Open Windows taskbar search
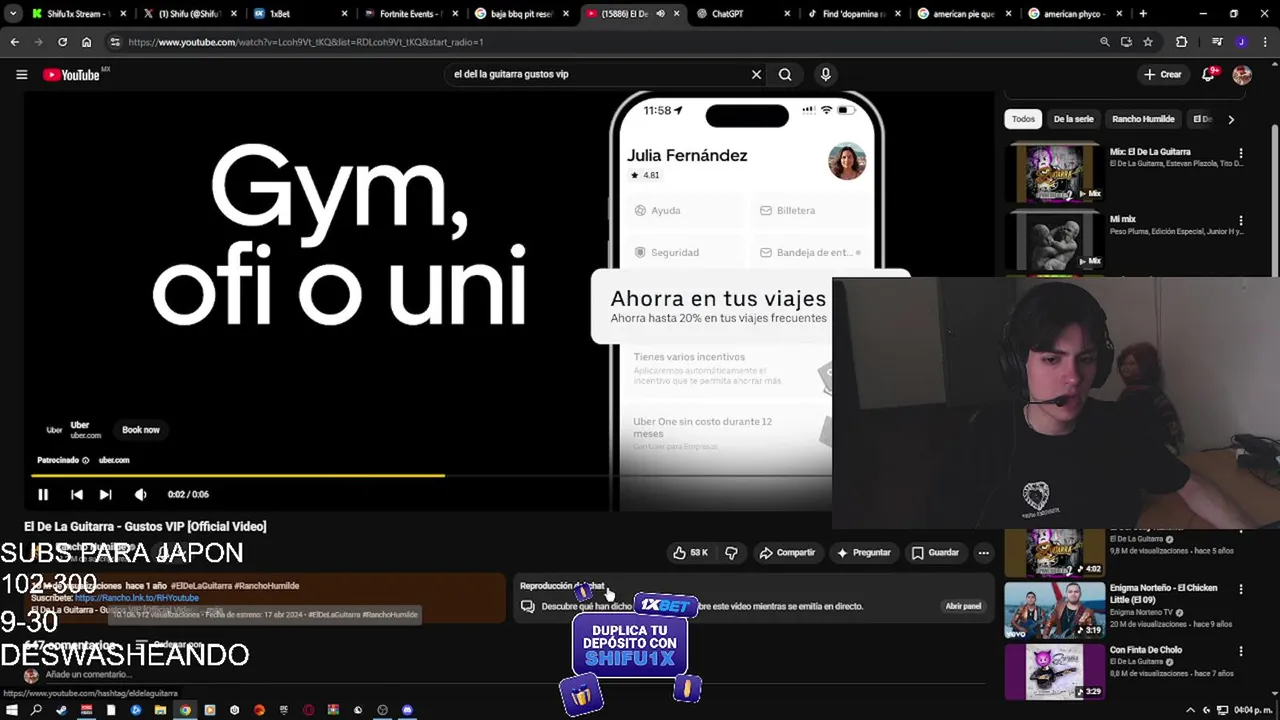 [x=36, y=710]
